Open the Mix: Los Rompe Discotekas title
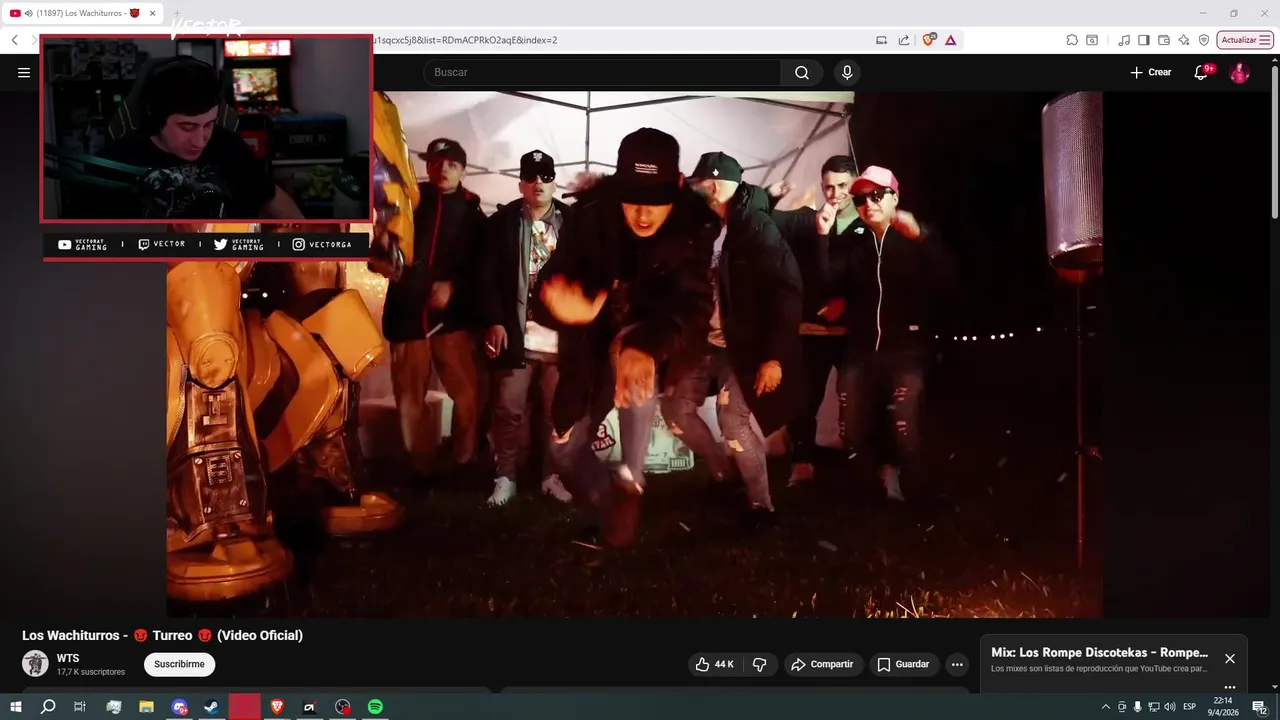 click(x=1099, y=652)
